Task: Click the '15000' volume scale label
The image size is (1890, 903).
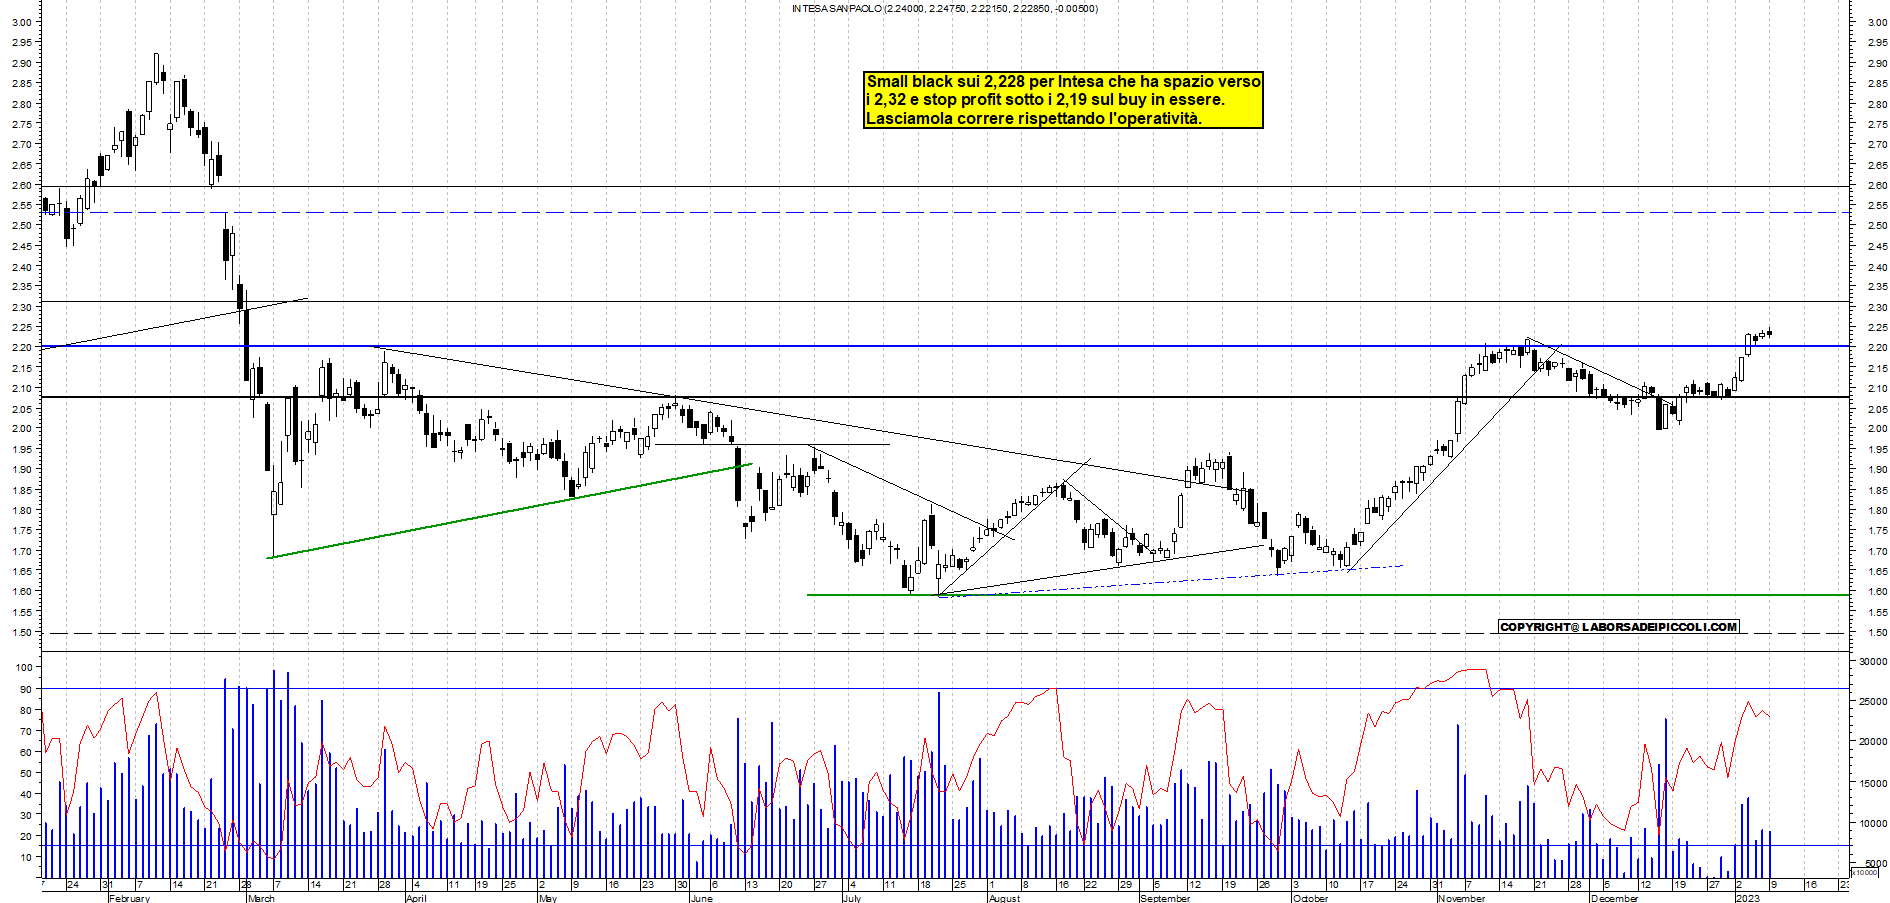Action: click(1873, 783)
